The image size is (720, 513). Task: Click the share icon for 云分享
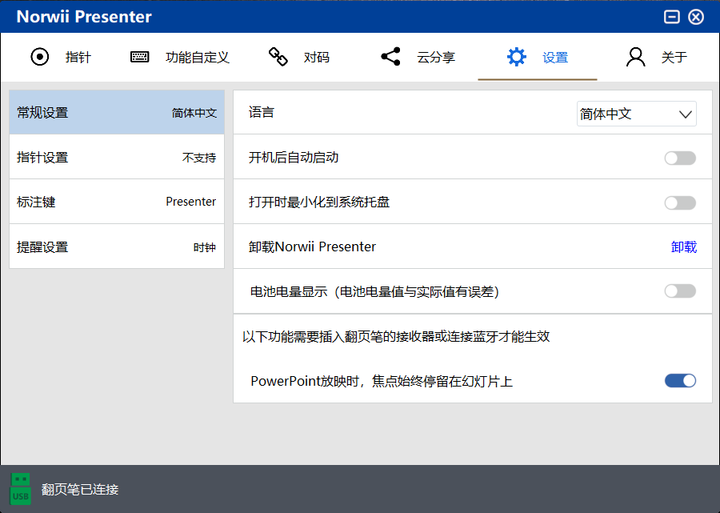tap(391, 57)
